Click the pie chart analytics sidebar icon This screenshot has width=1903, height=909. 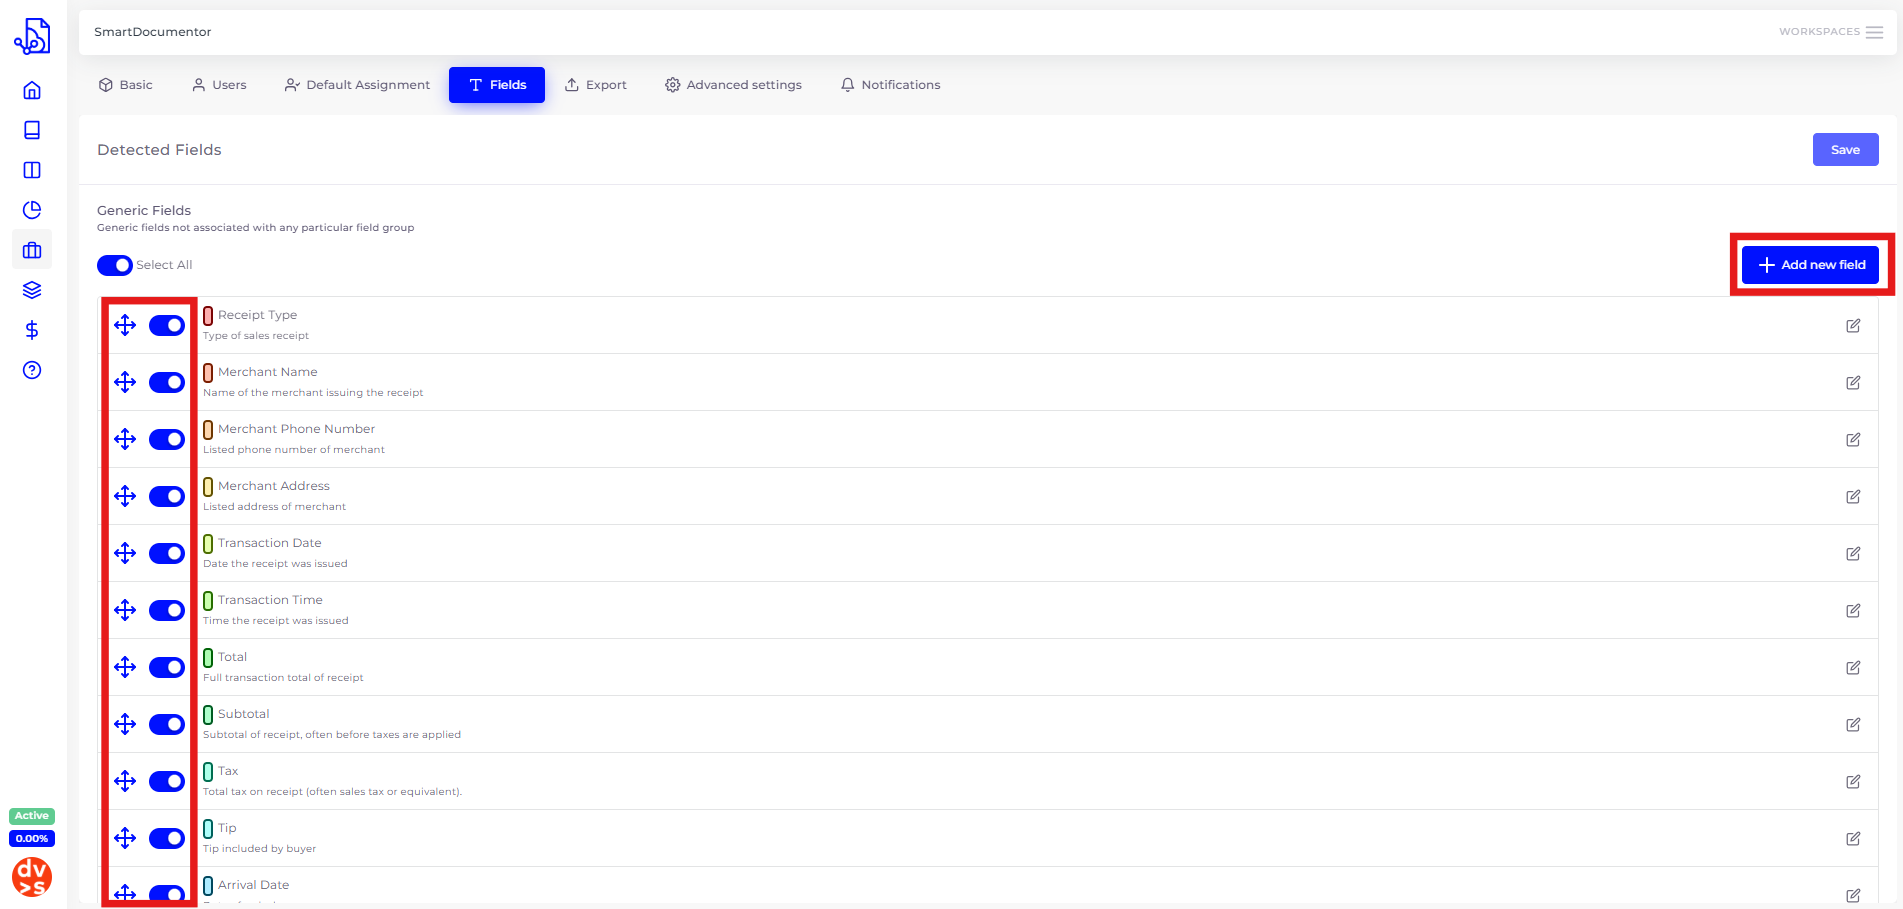32,210
